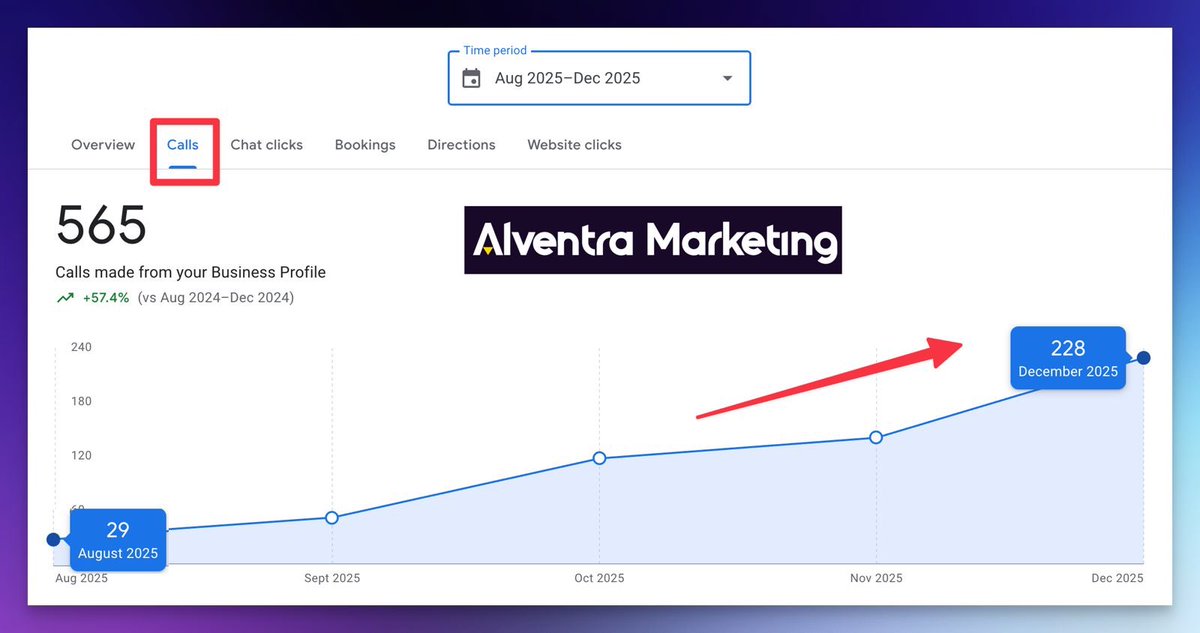Click the 565 total calls number
The image size is (1200, 633).
(x=101, y=225)
